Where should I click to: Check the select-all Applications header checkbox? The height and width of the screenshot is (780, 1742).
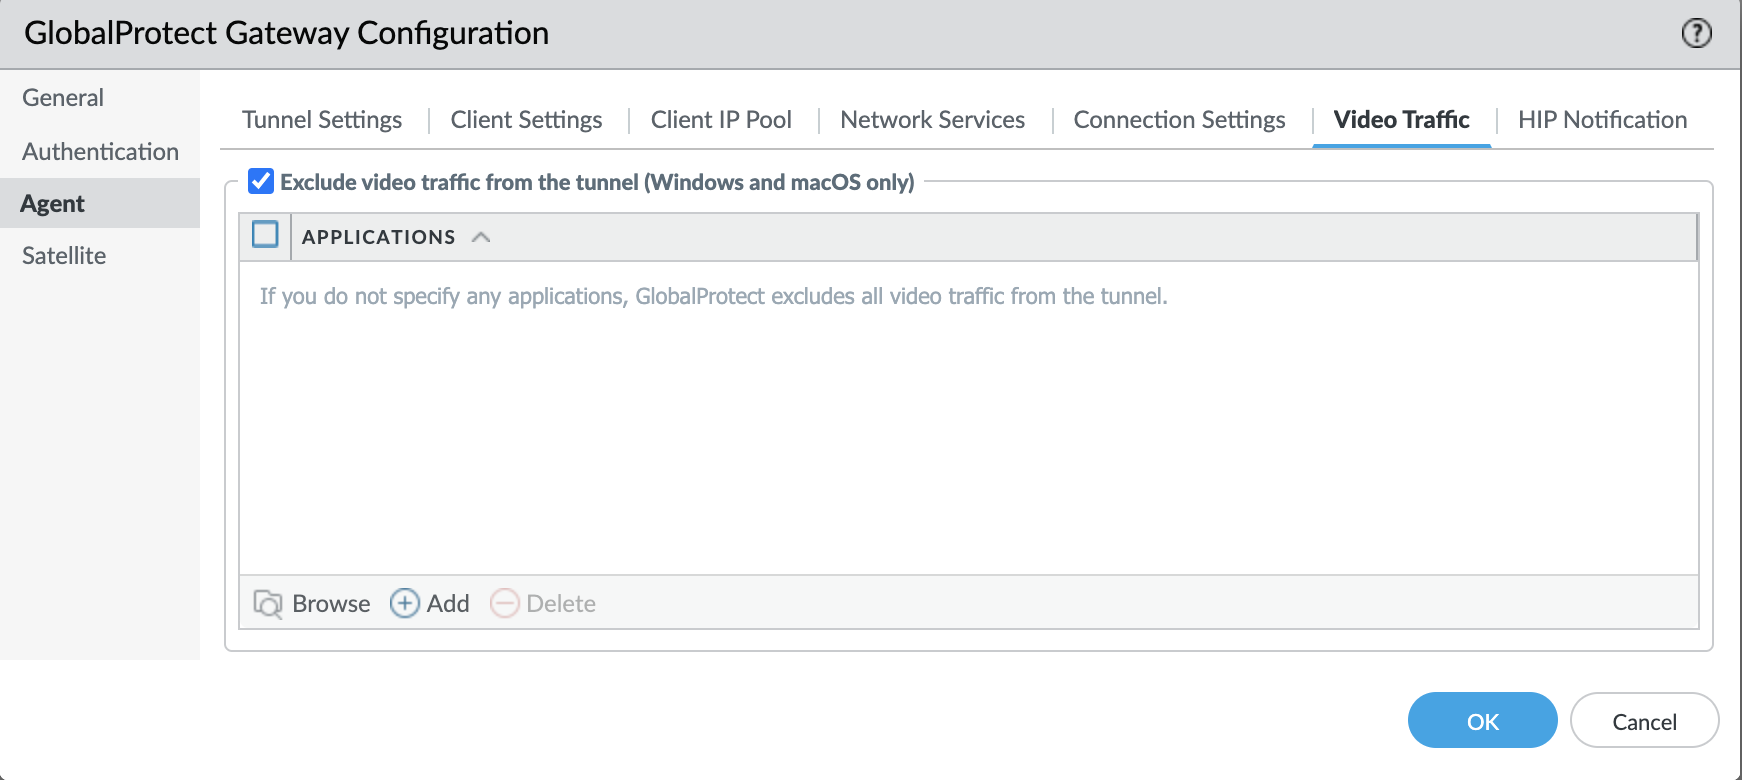[265, 235]
